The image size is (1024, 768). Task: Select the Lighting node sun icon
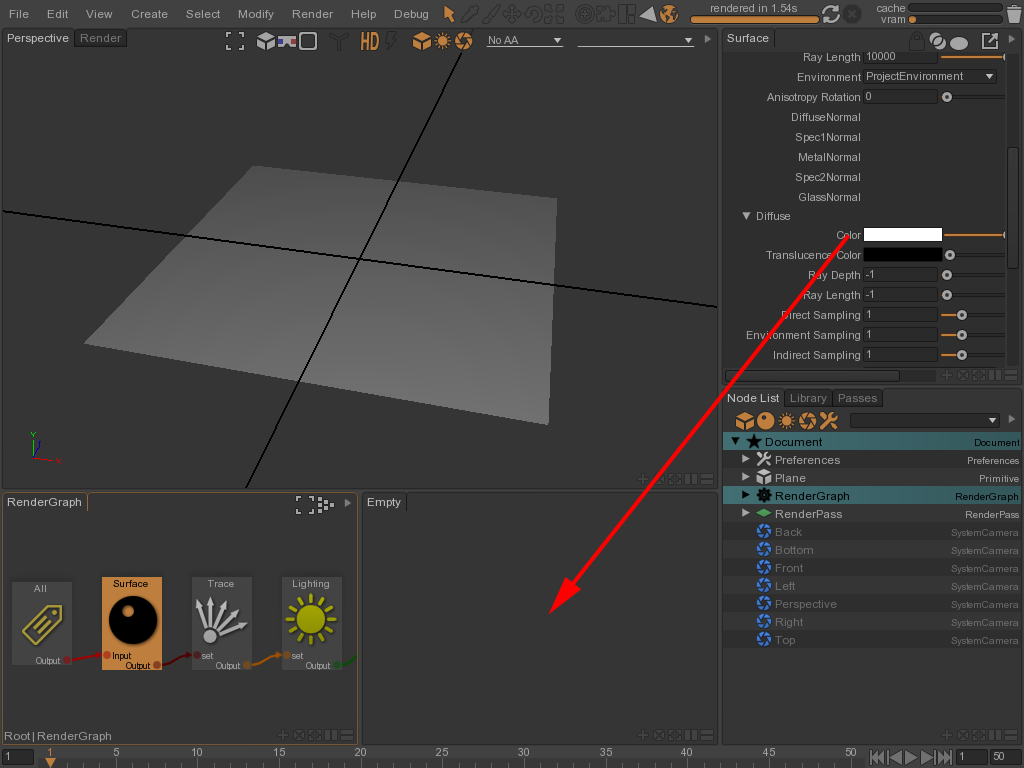[x=311, y=620]
